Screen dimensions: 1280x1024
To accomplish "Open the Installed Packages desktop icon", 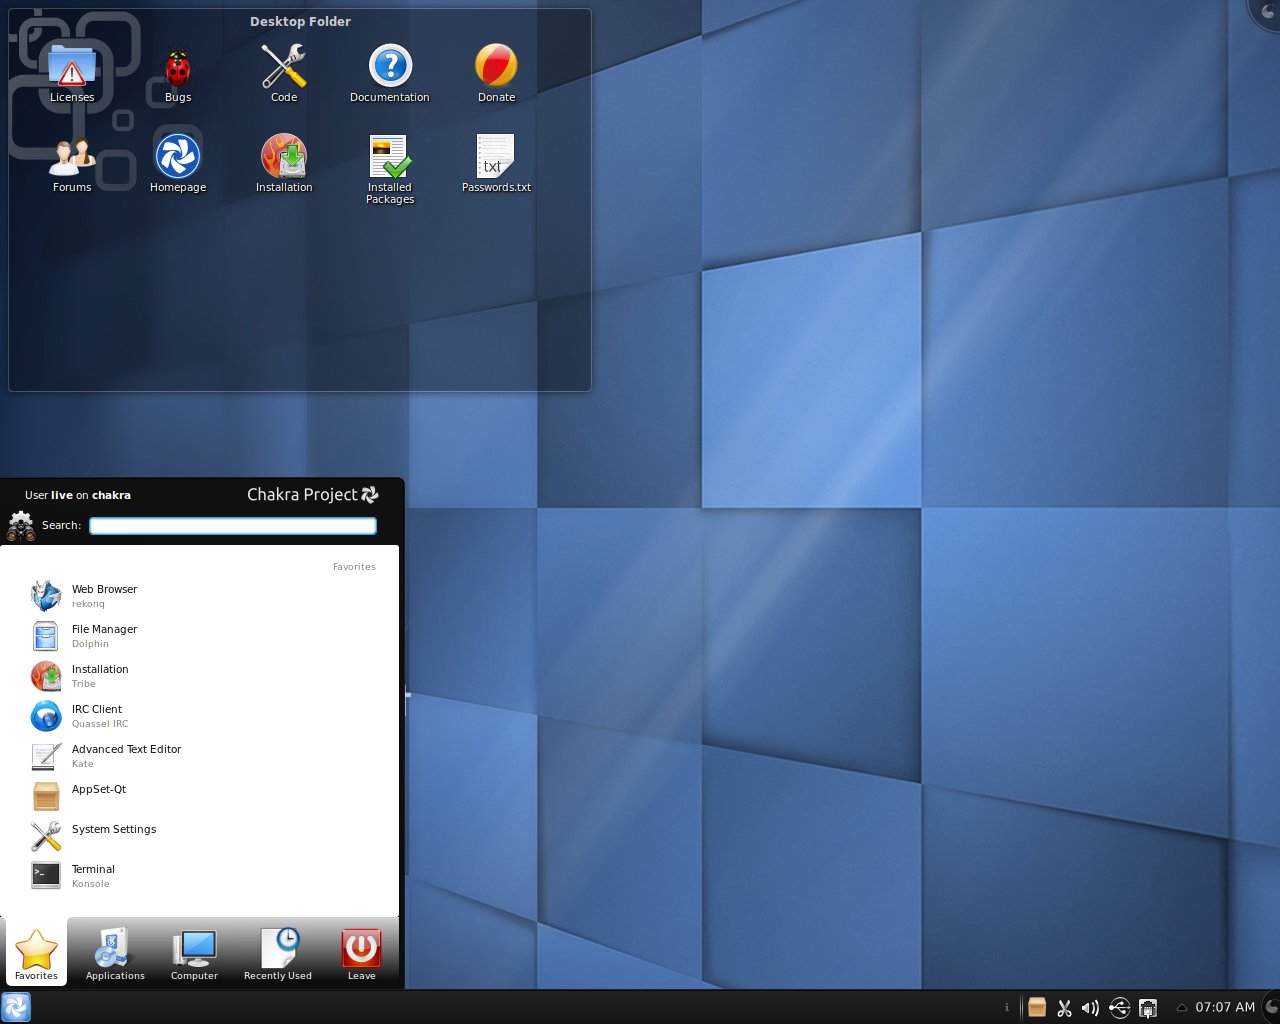I will pos(390,169).
